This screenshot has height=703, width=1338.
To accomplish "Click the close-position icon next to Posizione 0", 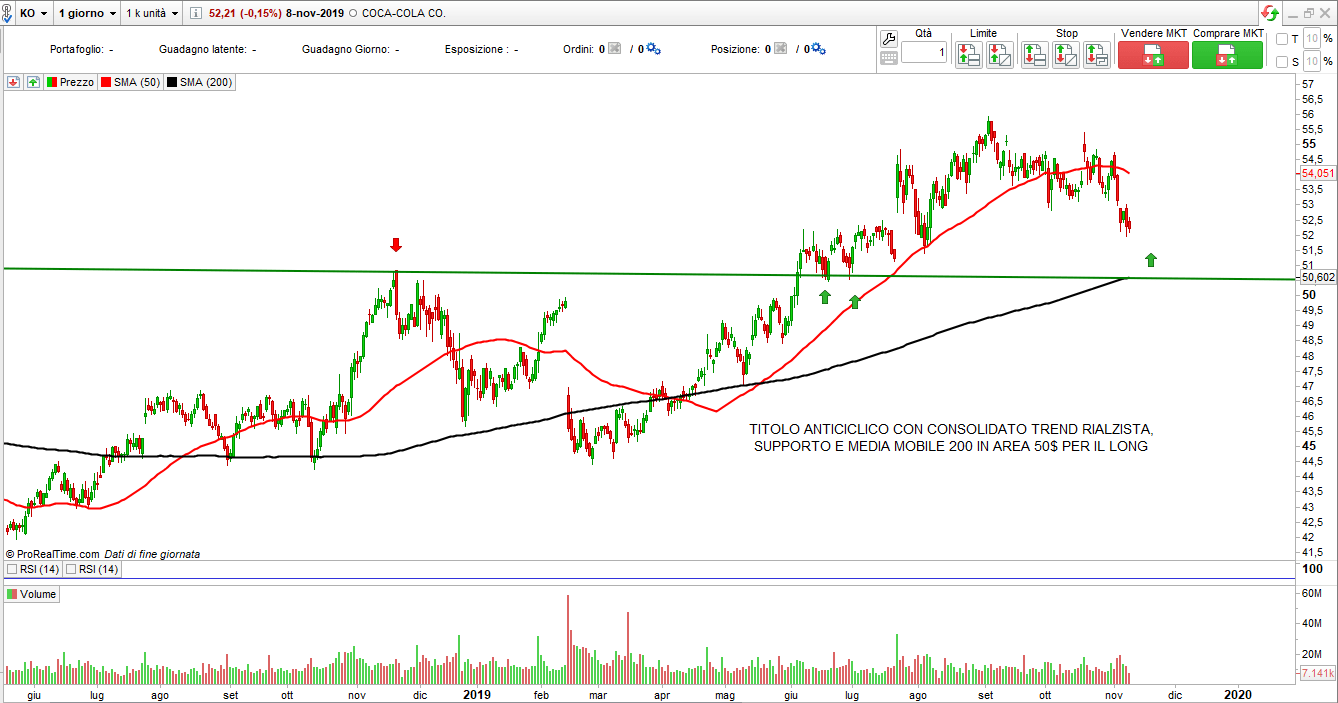I will [779, 48].
